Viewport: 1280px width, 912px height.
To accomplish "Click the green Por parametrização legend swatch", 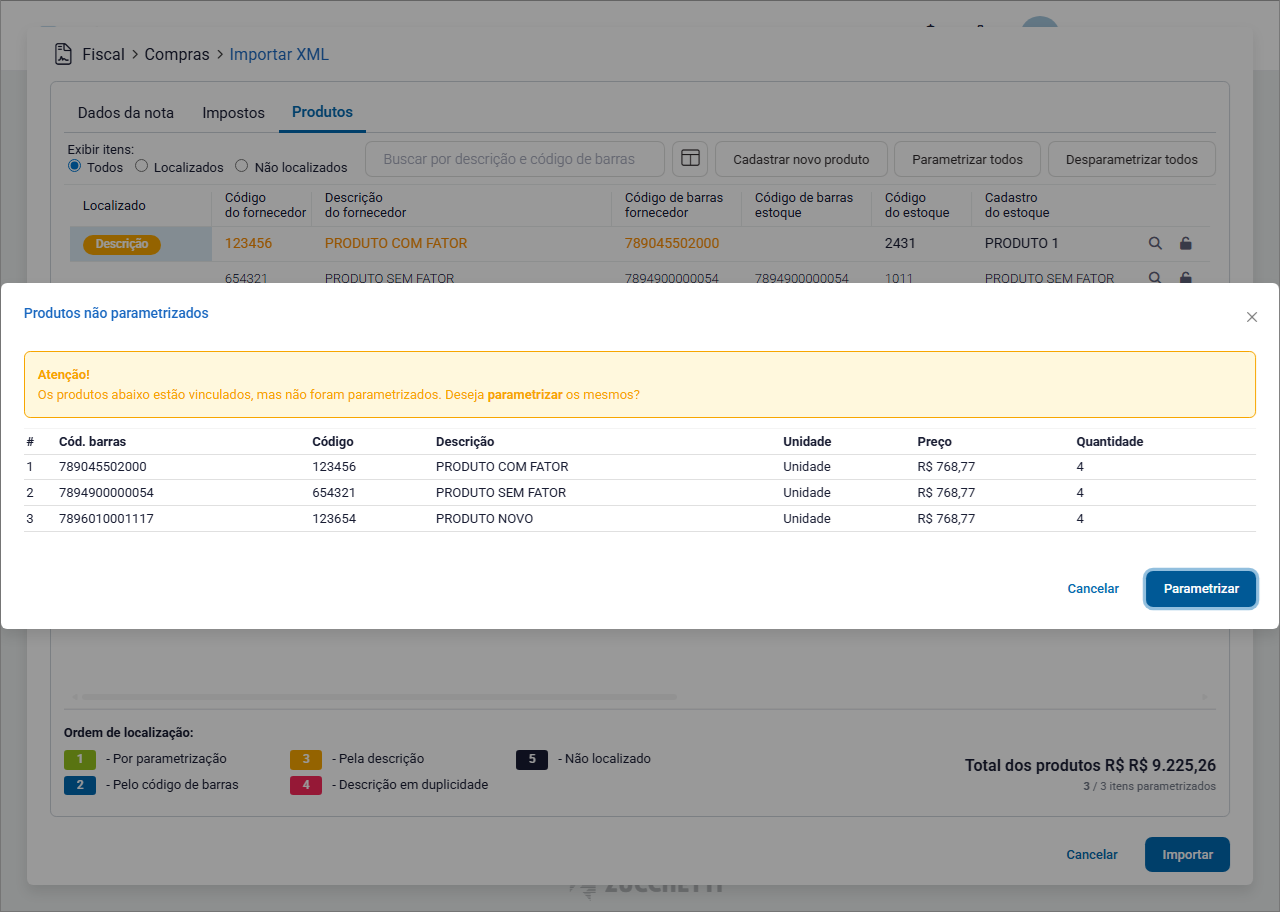I will [x=79, y=759].
